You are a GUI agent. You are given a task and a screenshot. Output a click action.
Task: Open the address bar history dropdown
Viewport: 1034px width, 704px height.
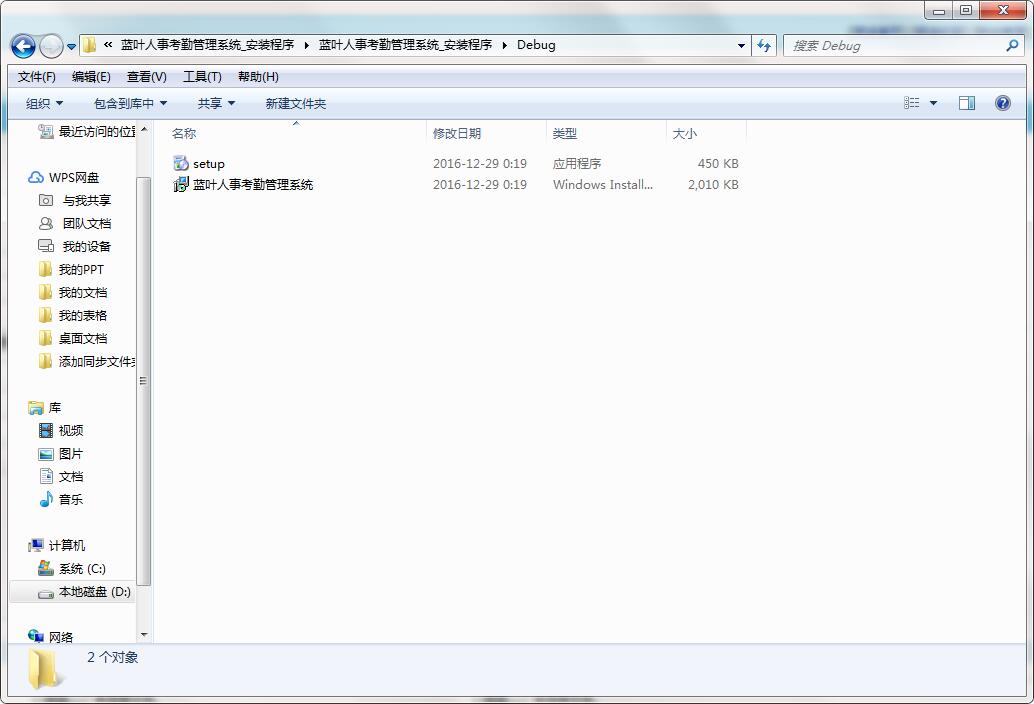click(x=741, y=45)
